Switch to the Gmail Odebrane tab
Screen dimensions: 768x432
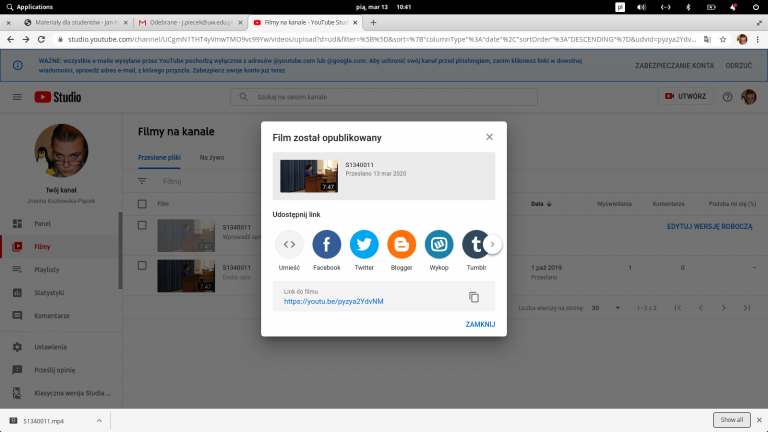coord(190,23)
